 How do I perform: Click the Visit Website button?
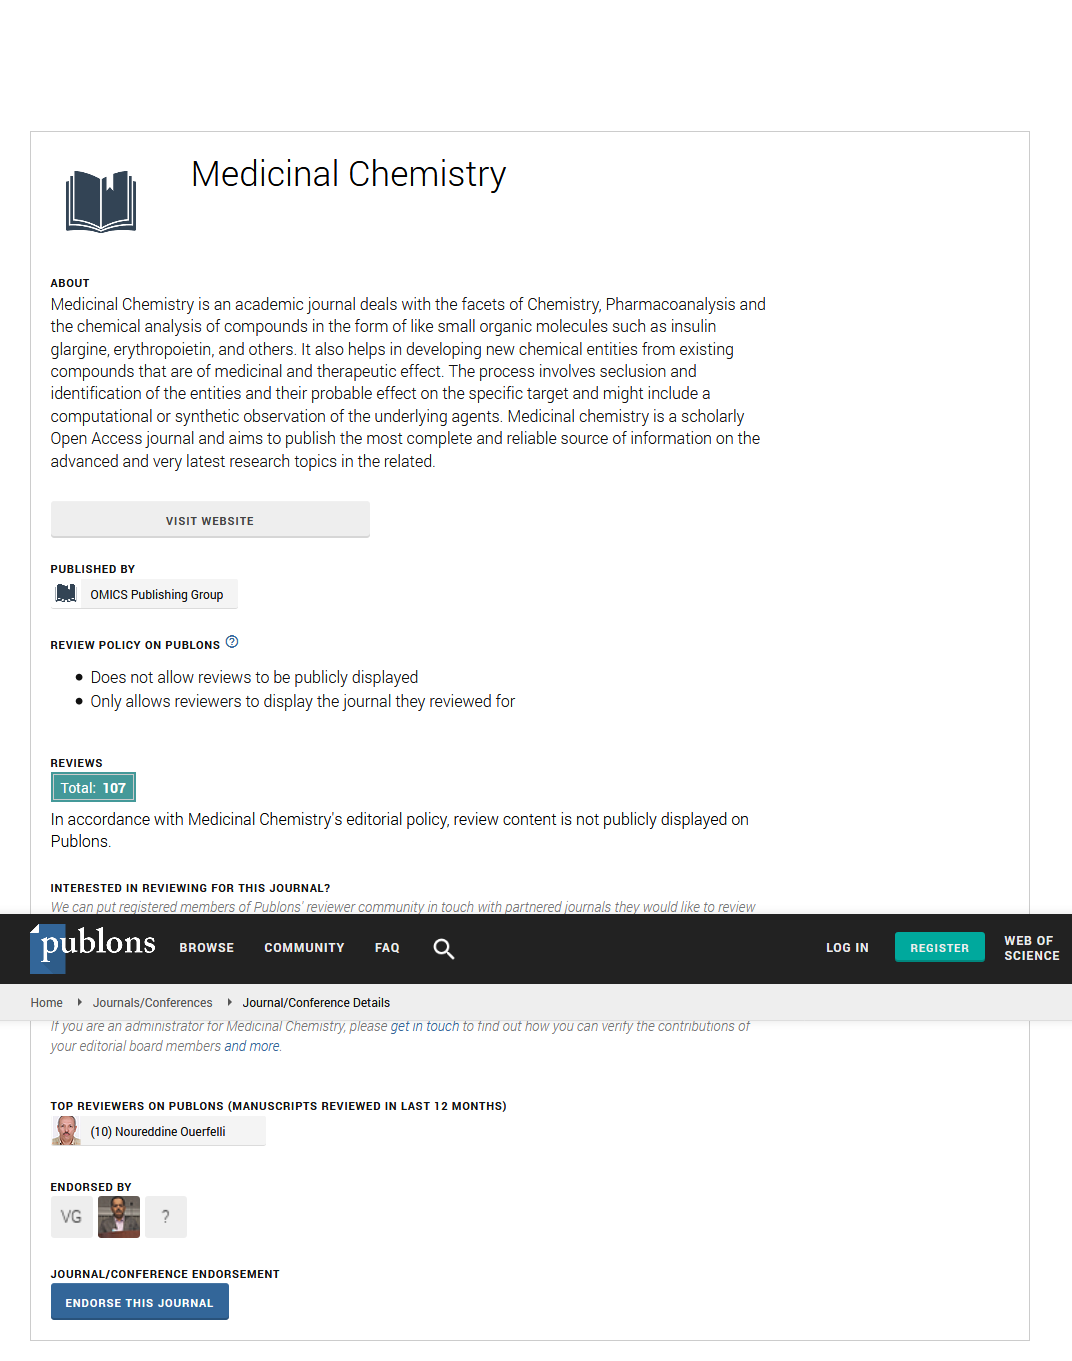(x=210, y=520)
